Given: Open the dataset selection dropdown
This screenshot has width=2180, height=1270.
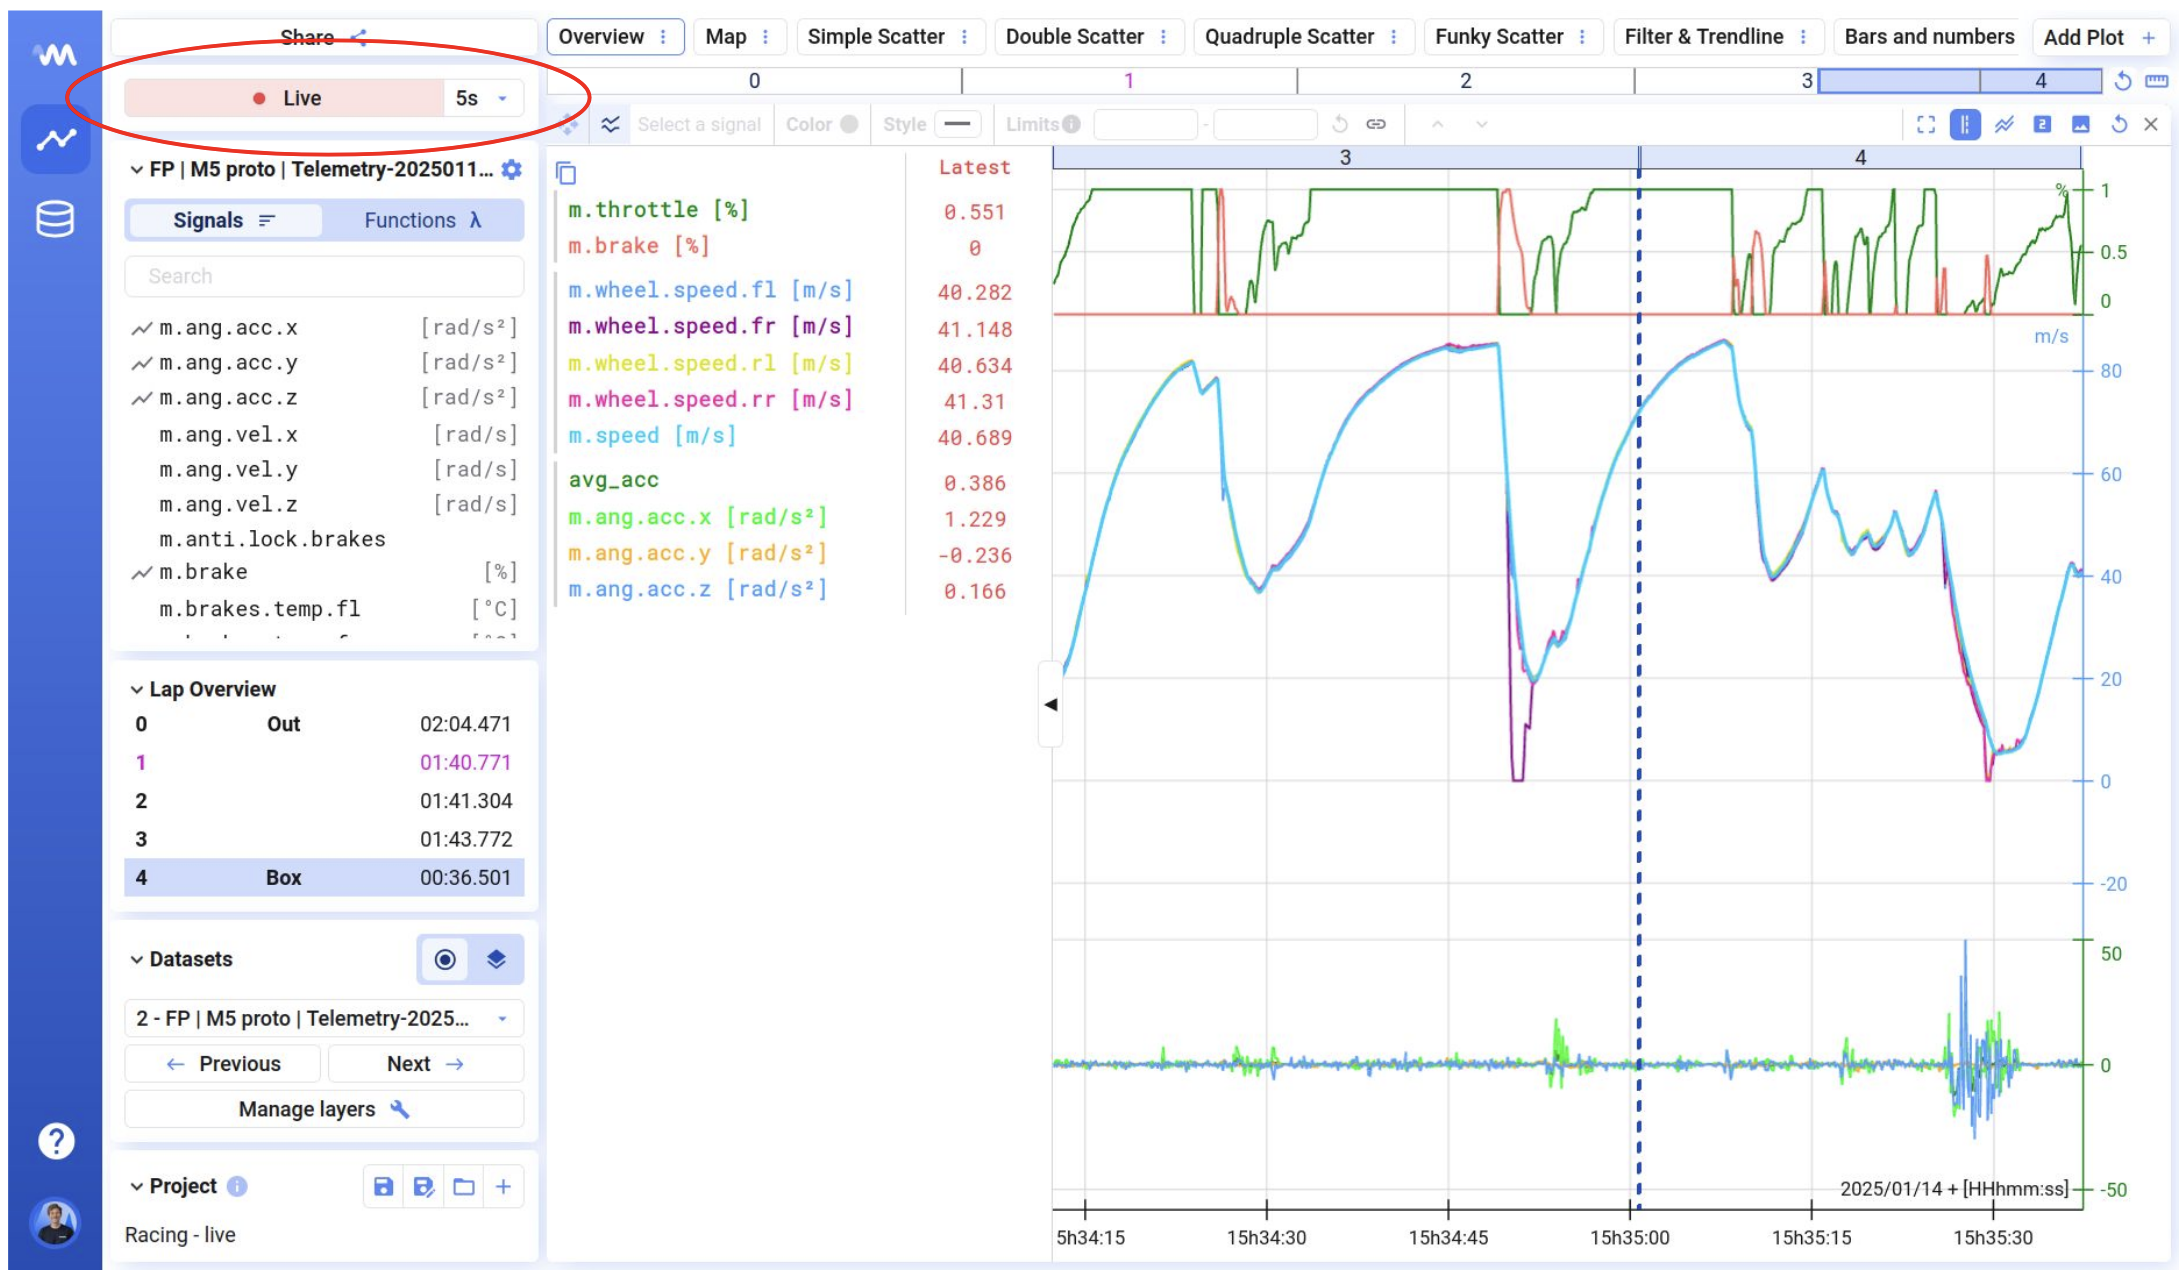Looking at the screenshot, I should [x=324, y=1019].
